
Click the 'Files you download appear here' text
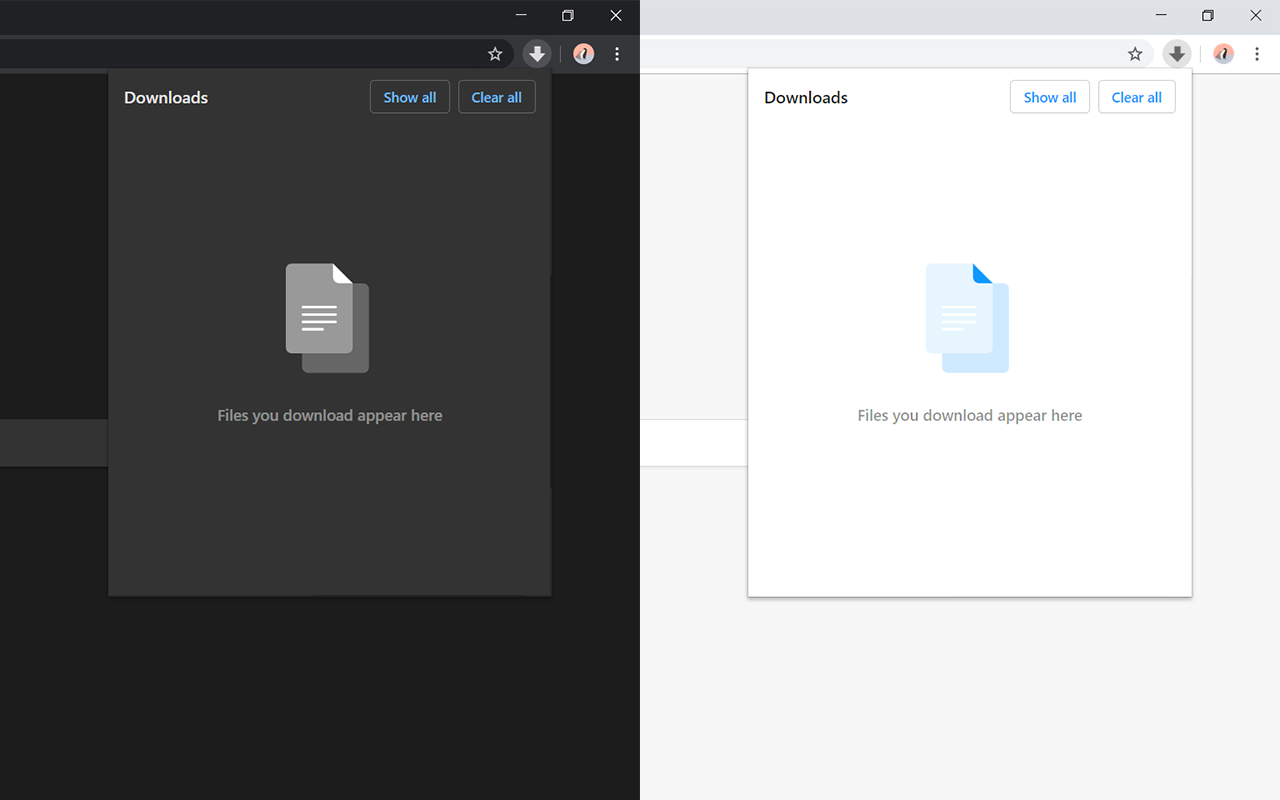pyautogui.click(x=329, y=415)
